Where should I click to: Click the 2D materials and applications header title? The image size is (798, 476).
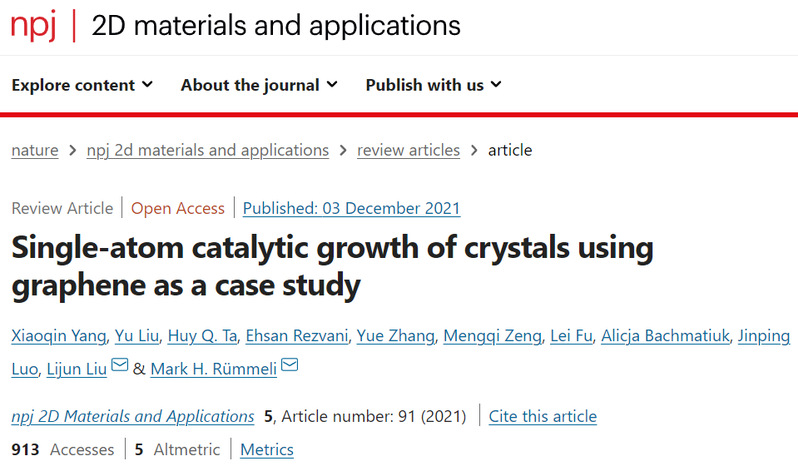tap(276, 26)
